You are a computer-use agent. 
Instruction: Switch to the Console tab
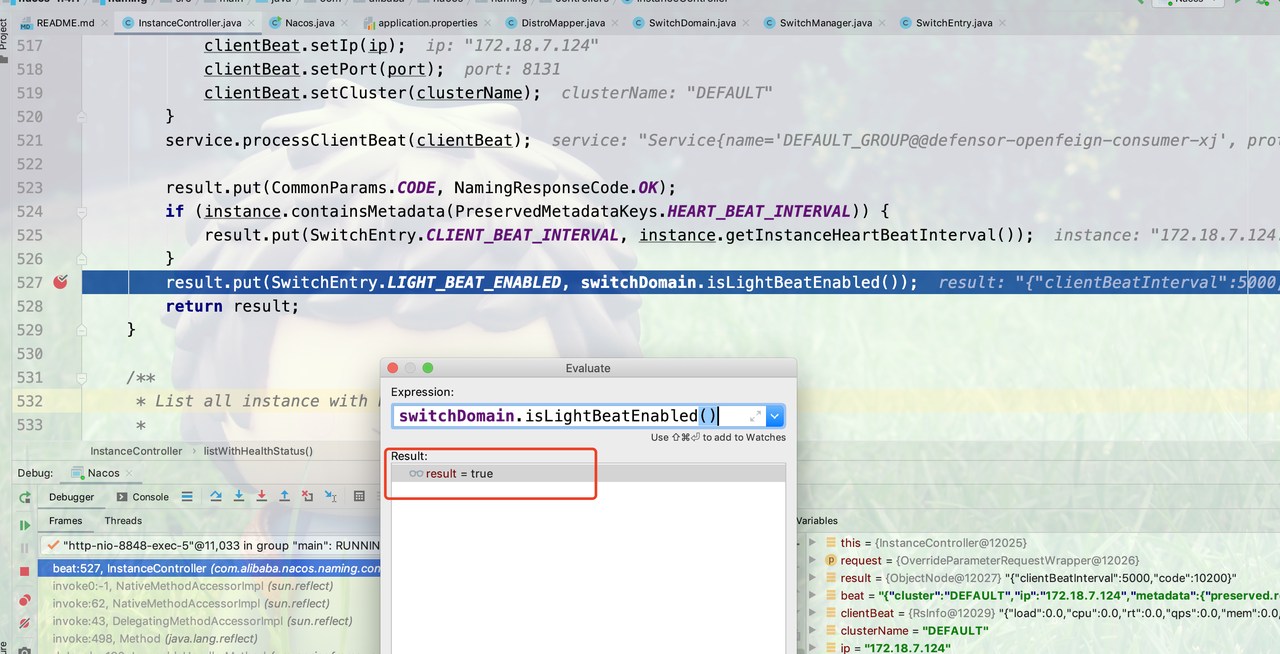click(142, 497)
